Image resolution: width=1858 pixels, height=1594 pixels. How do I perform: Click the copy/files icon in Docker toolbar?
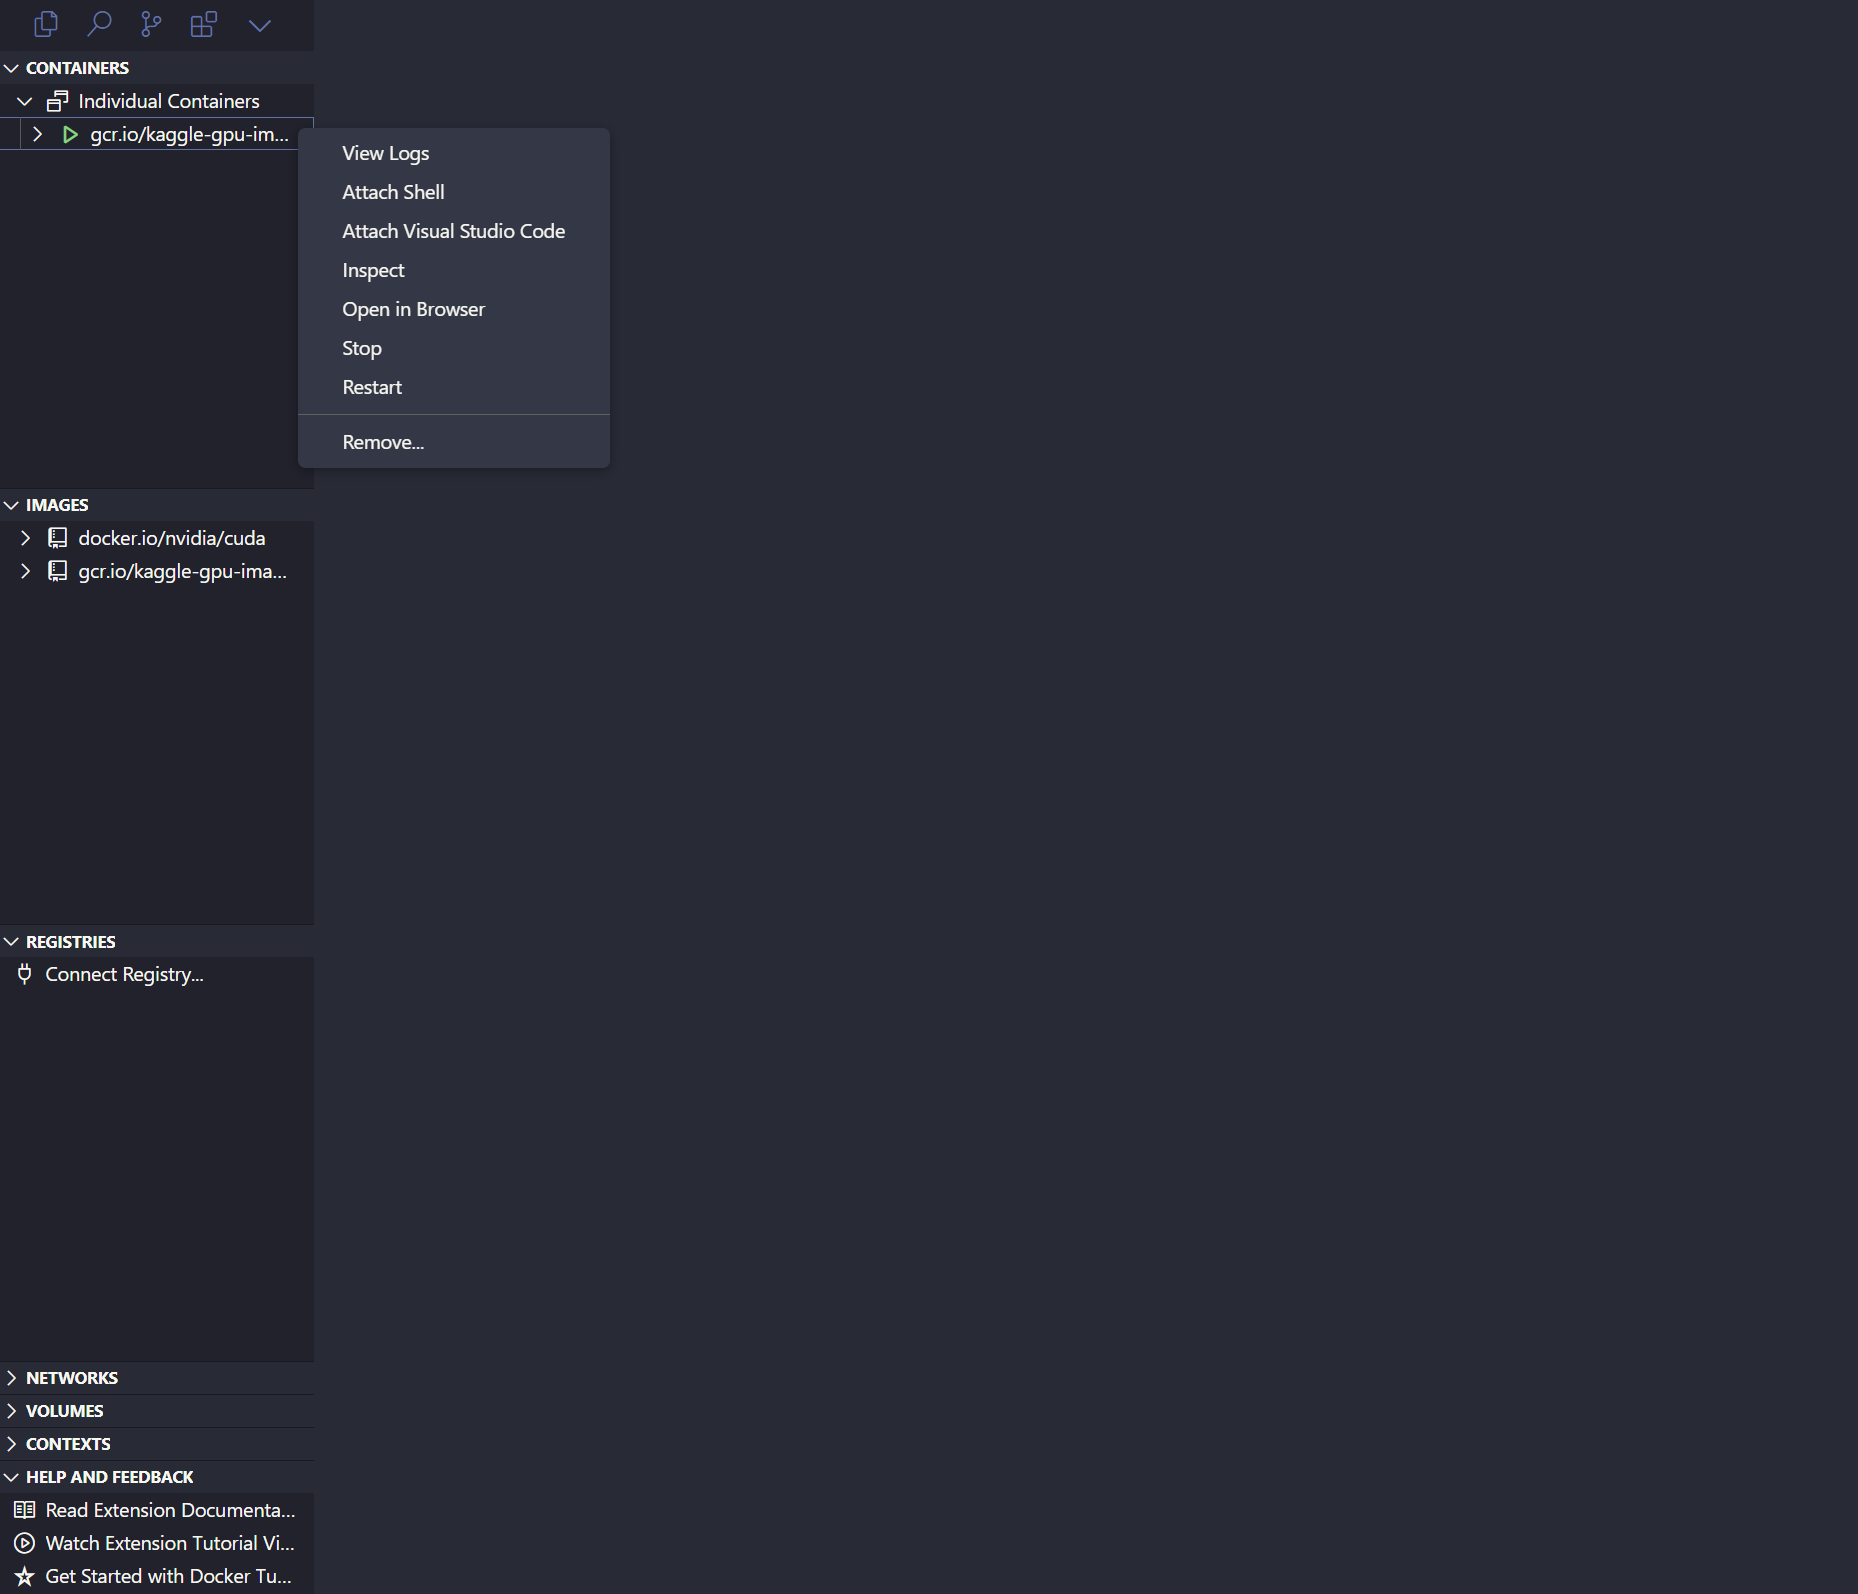point(46,24)
